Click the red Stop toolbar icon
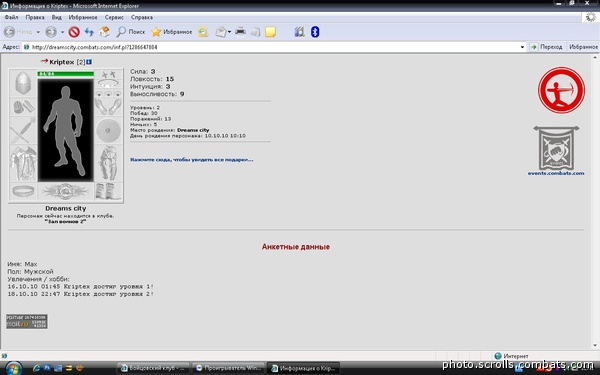 [x=74, y=32]
